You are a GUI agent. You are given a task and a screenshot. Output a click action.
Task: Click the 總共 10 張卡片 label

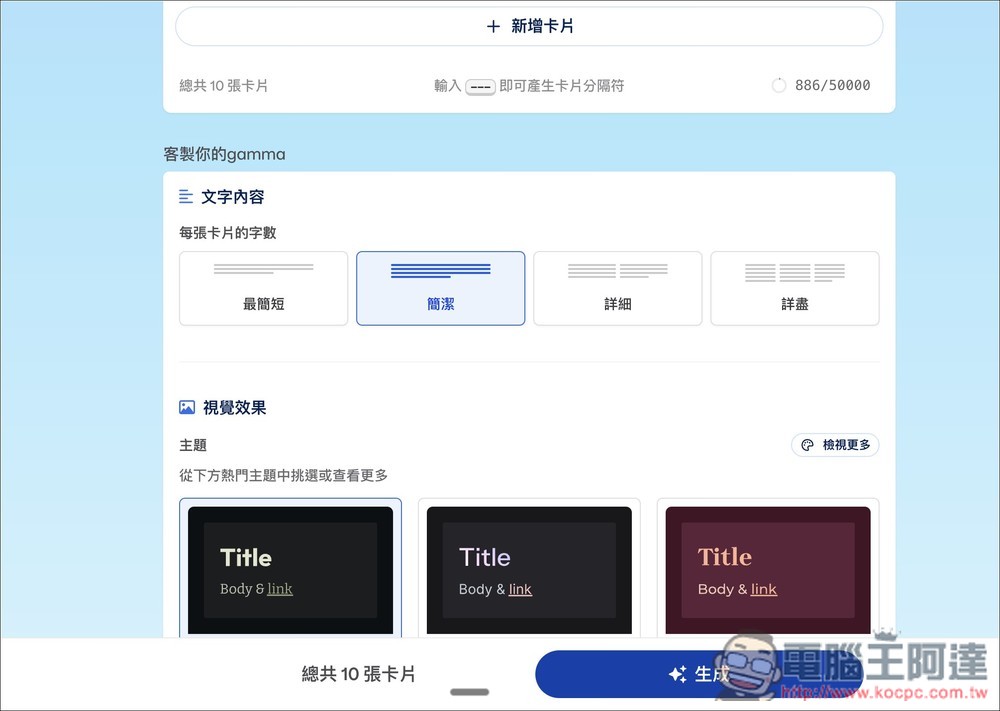click(357, 674)
